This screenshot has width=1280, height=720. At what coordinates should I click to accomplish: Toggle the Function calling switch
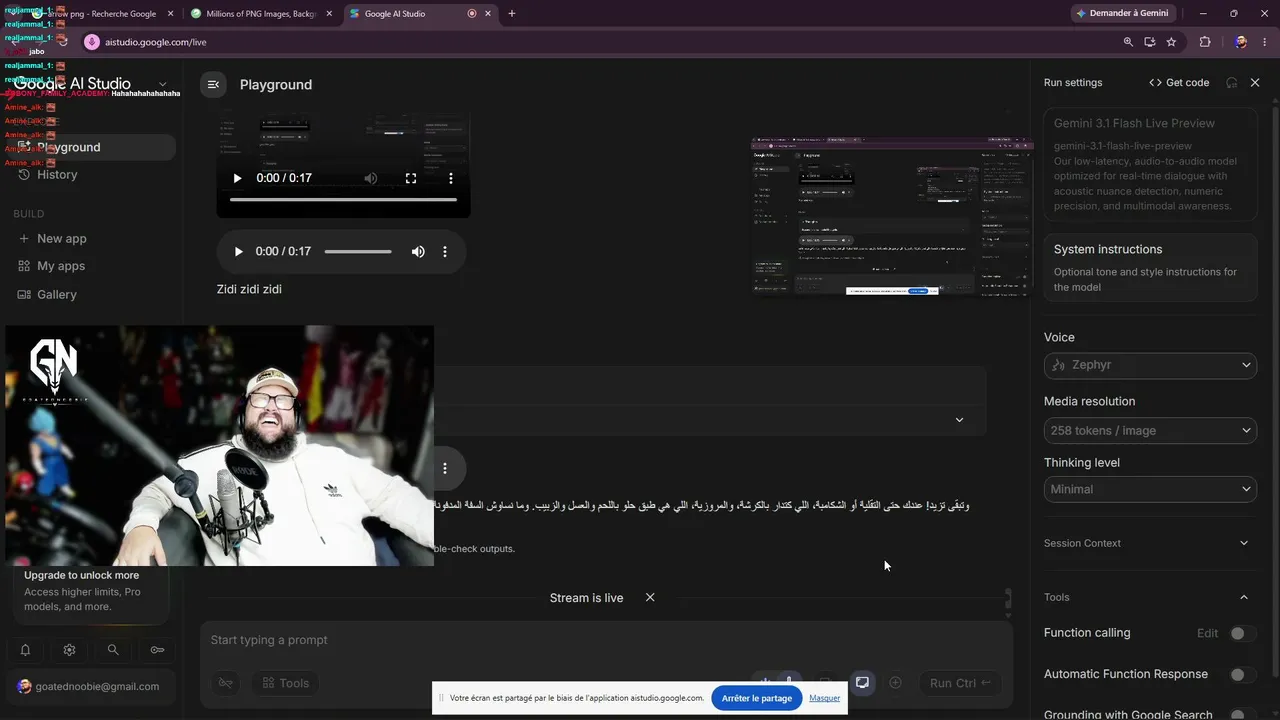point(1241,633)
